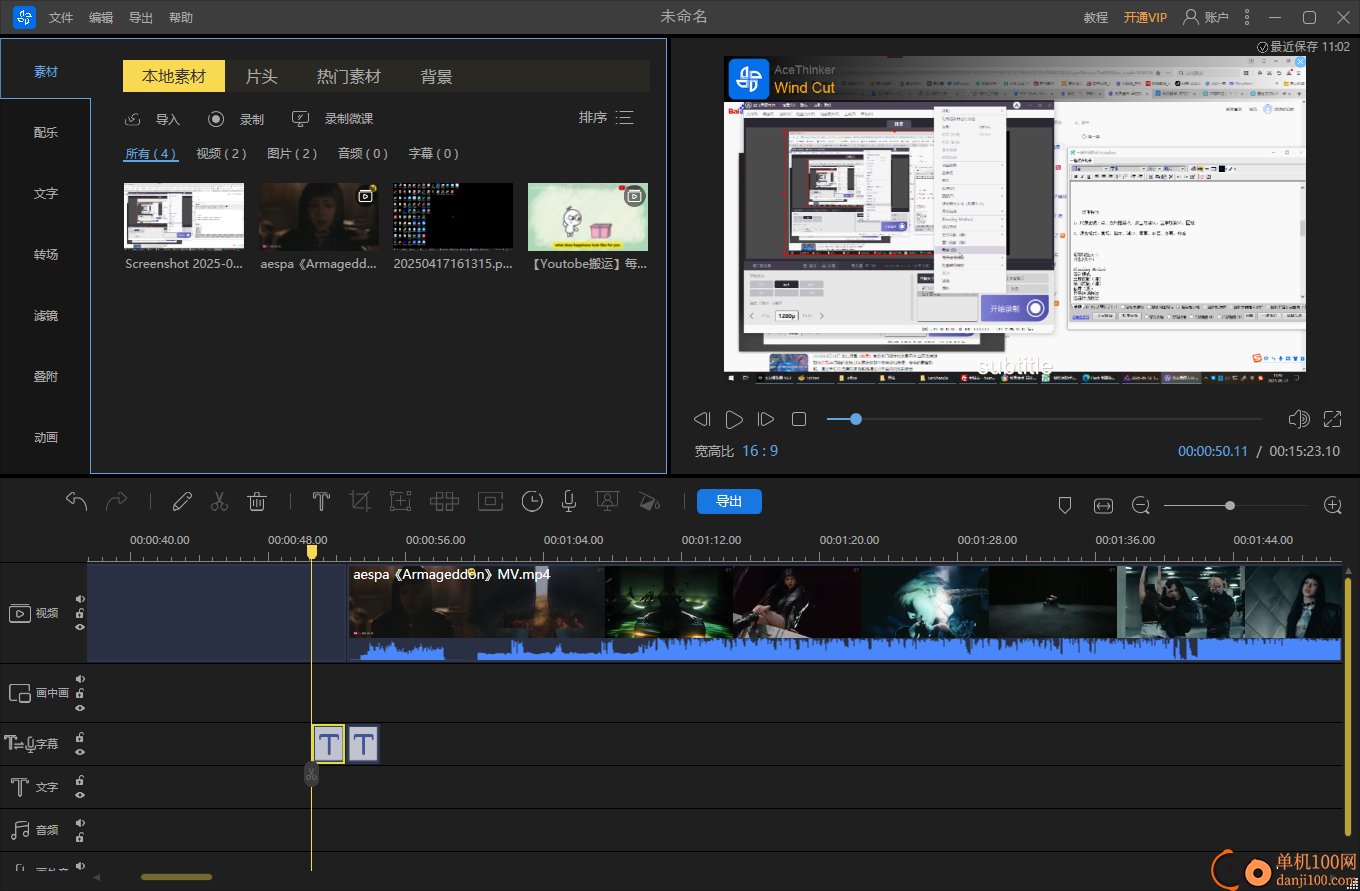1360x891 pixels.
Task: Lock the 画中画 track
Action: [x=80, y=693]
